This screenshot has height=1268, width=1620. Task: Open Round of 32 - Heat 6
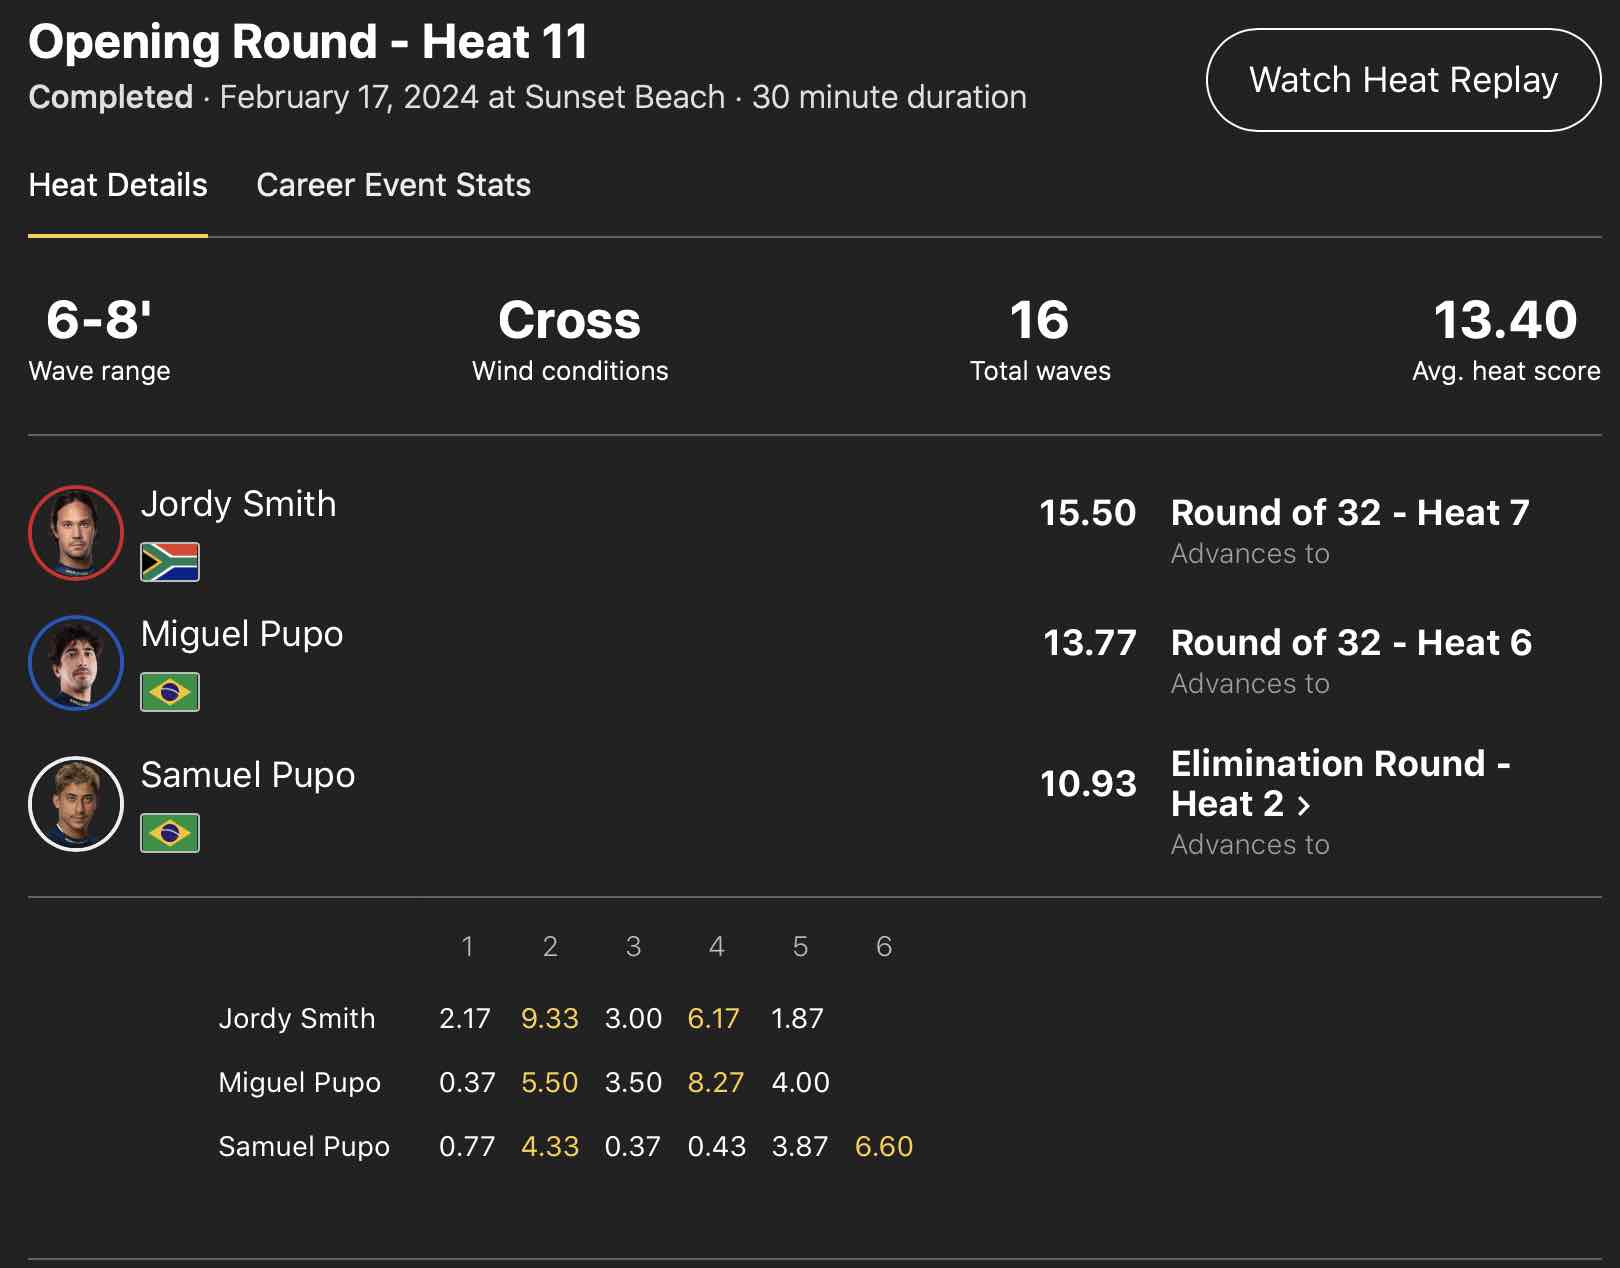pos(1351,643)
